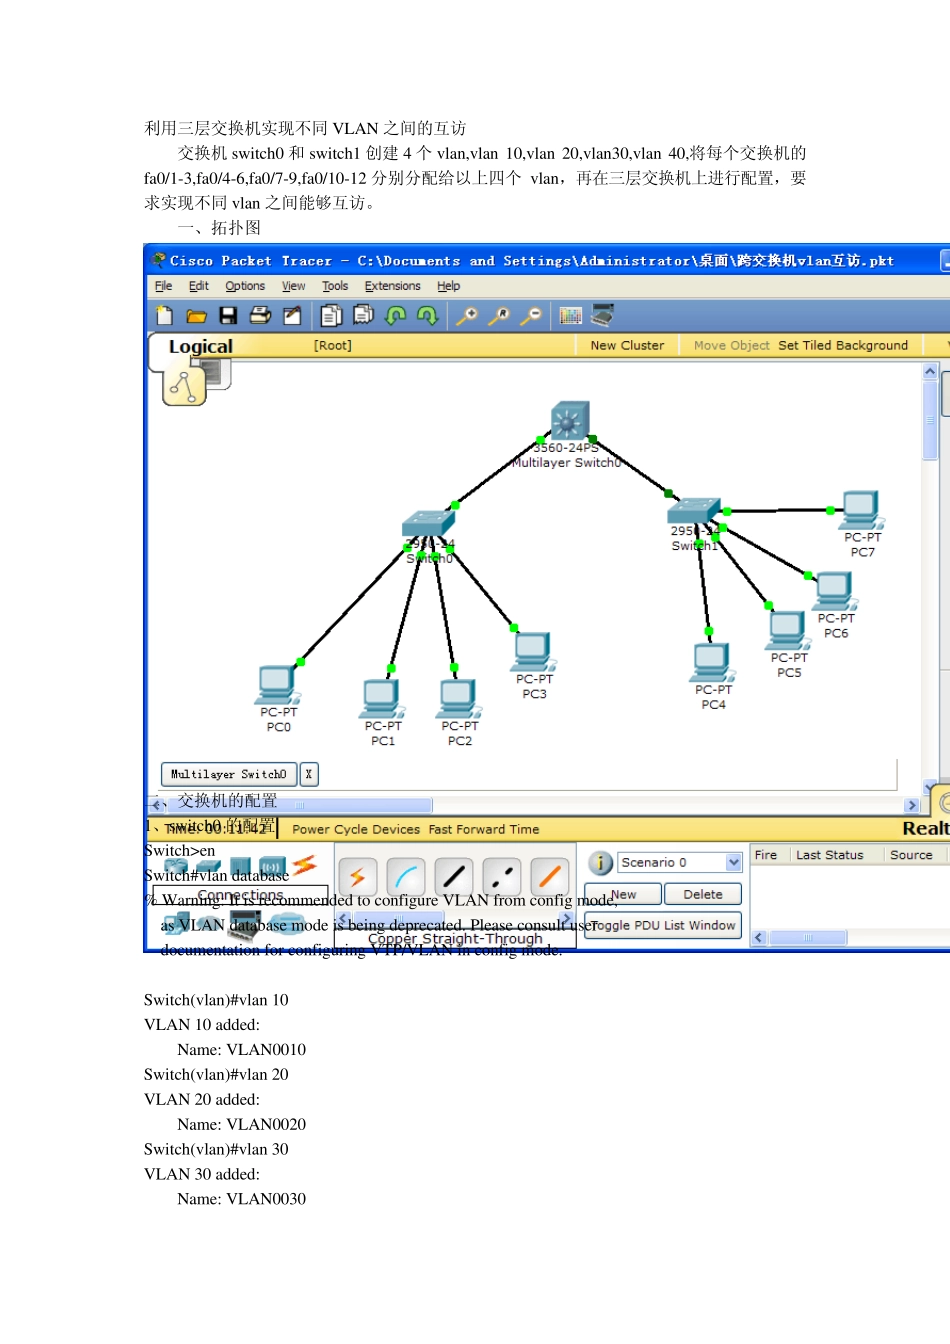Select the PC3 computer icon
Viewport: 950px width, 1344px height.
click(532, 651)
